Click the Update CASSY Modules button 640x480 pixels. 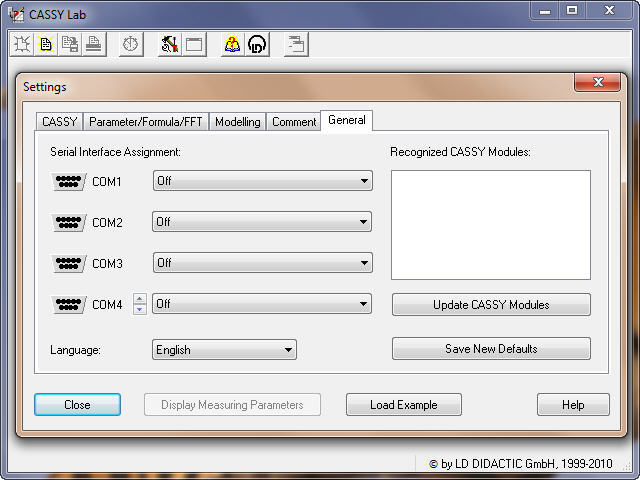[491, 304]
